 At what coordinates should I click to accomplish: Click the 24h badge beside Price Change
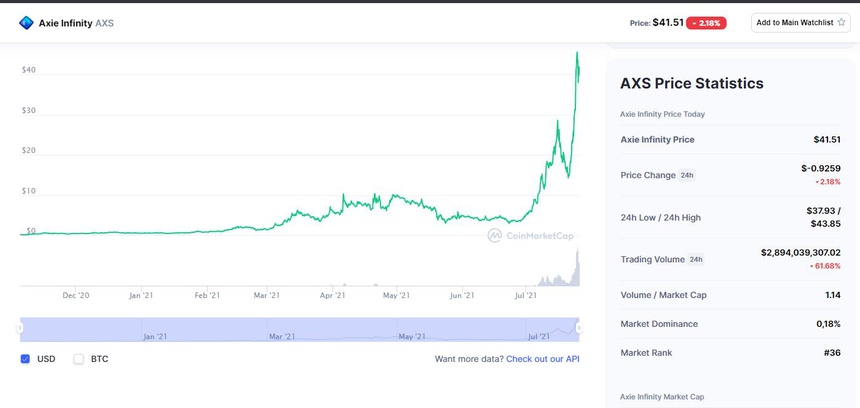tap(687, 175)
